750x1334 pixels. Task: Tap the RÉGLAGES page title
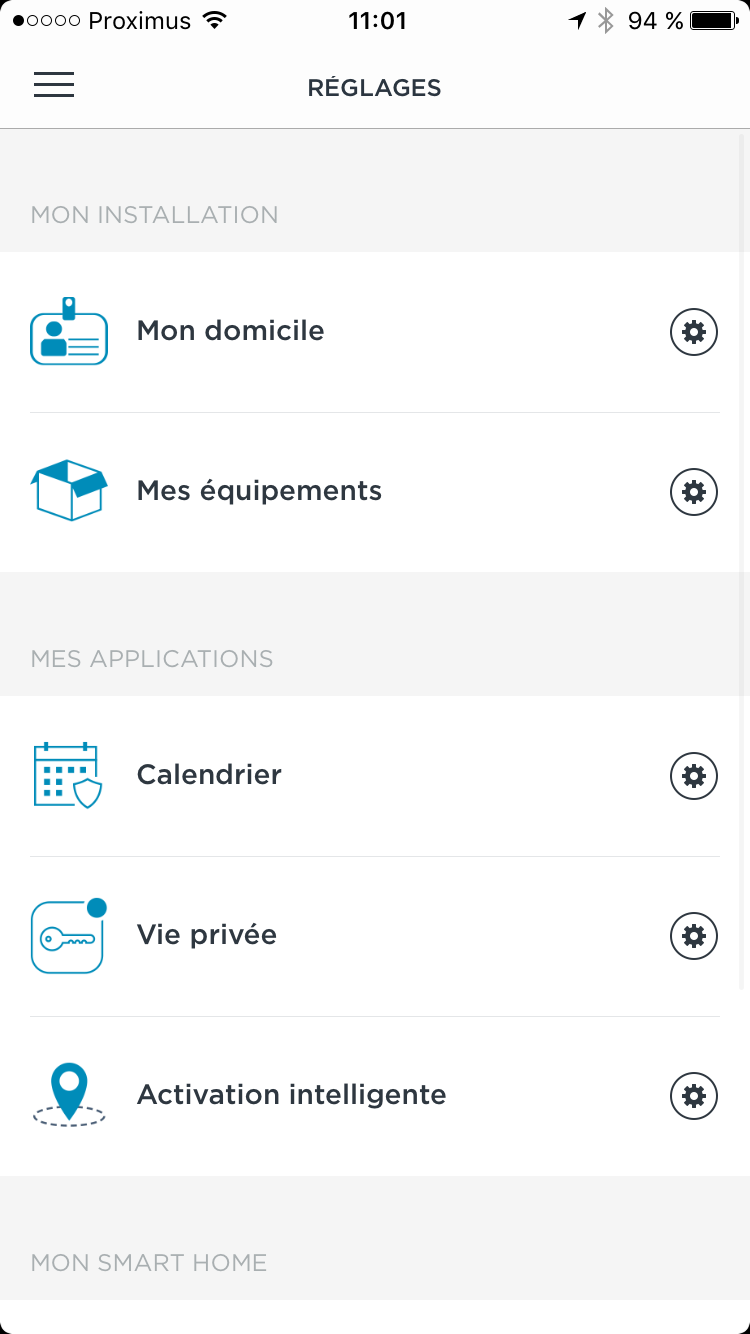(x=374, y=88)
